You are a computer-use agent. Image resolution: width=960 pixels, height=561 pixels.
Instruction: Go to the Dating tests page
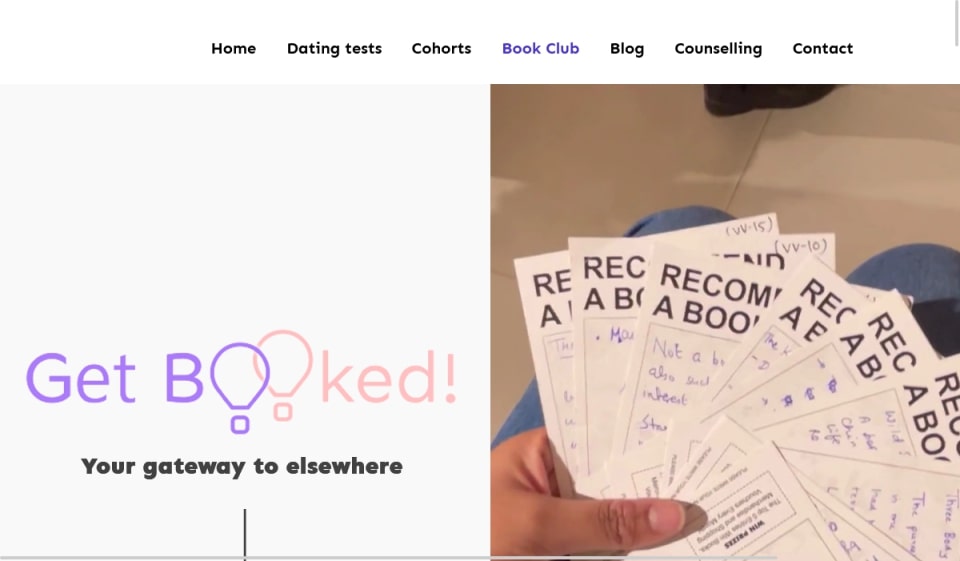334,48
